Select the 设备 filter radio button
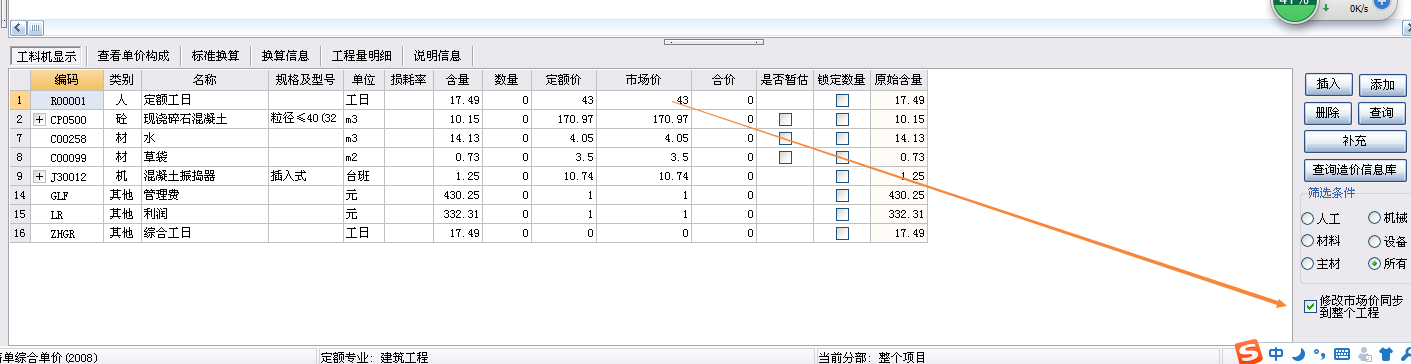 [x=1375, y=241]
